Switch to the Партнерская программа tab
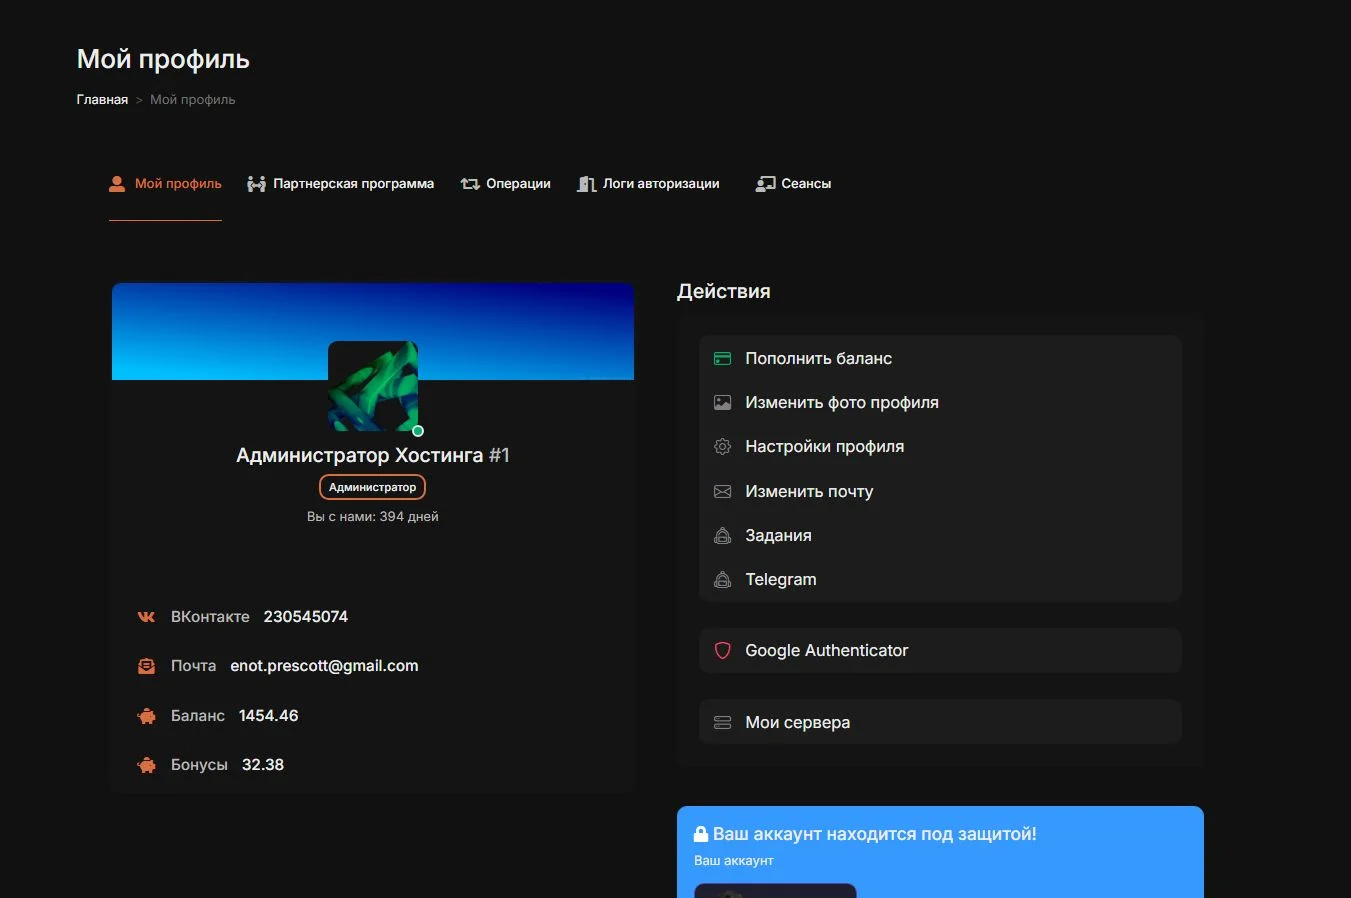Screen dimensions: 1351x898 click(x=341, y=184)
